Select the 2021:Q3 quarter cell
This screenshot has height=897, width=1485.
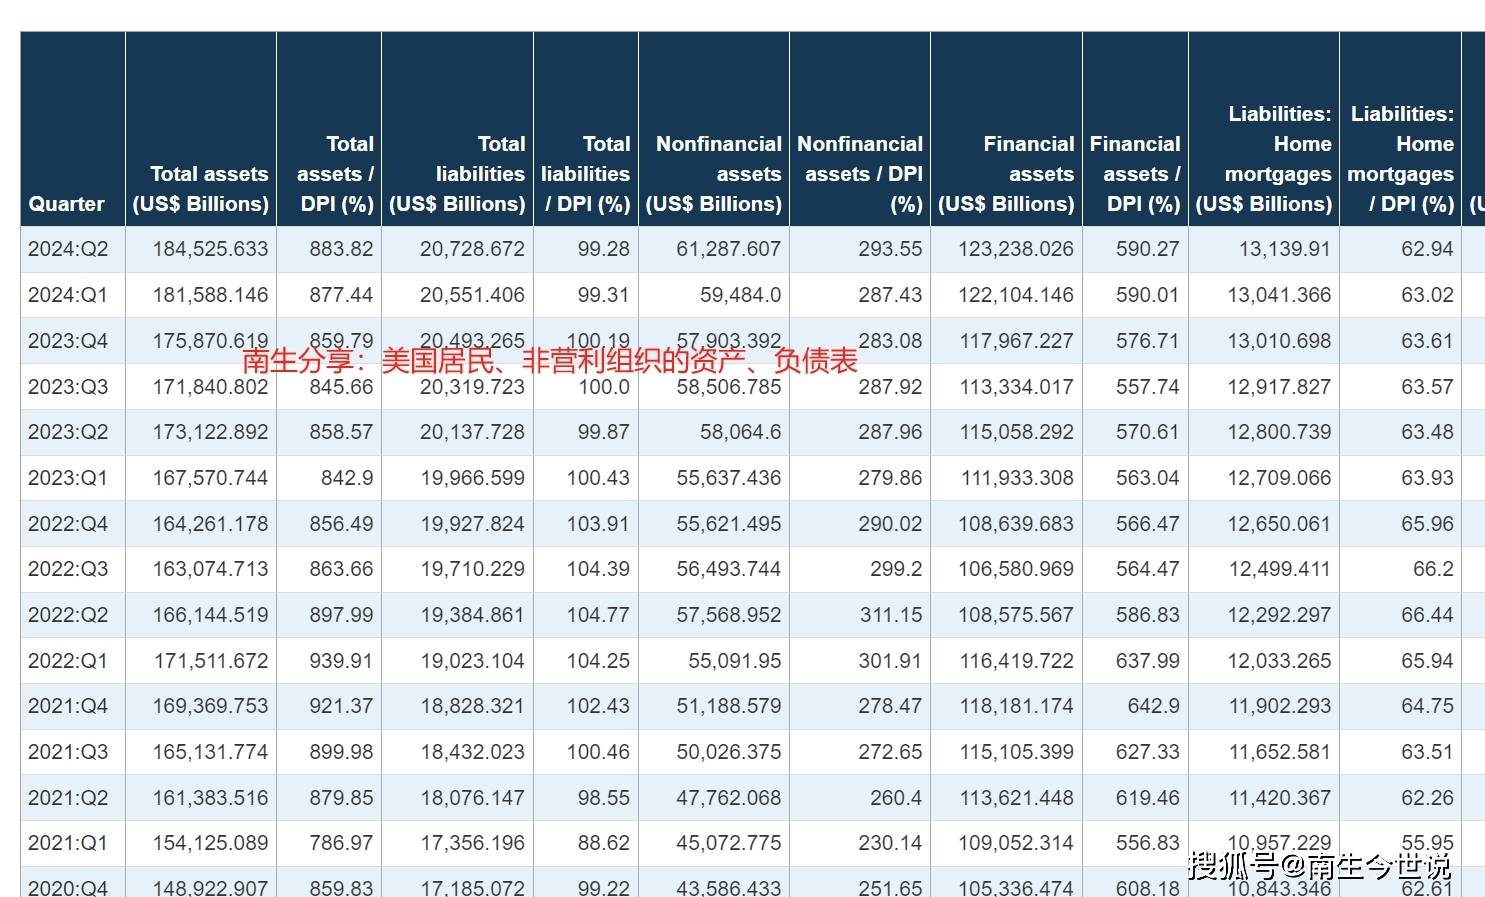point(68,752)
